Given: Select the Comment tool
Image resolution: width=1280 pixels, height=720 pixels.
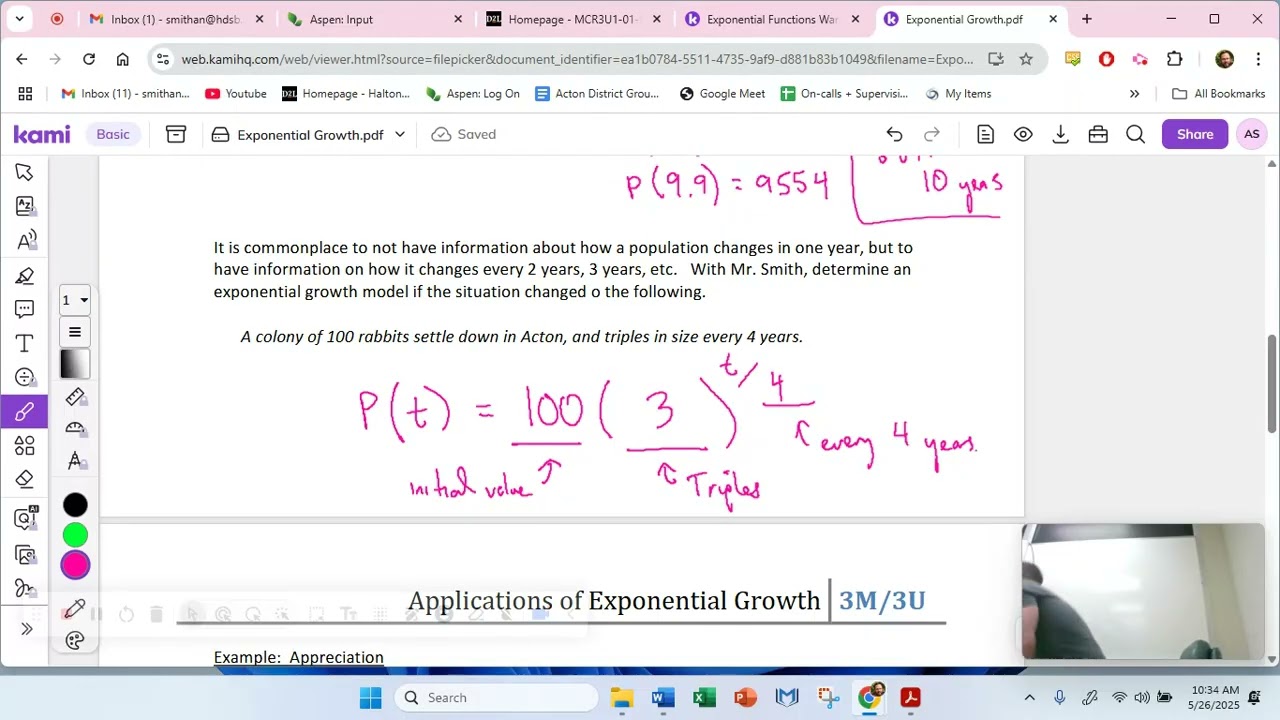Looking at the screenshot, I should pyautogui.click(x=25, y=309).
